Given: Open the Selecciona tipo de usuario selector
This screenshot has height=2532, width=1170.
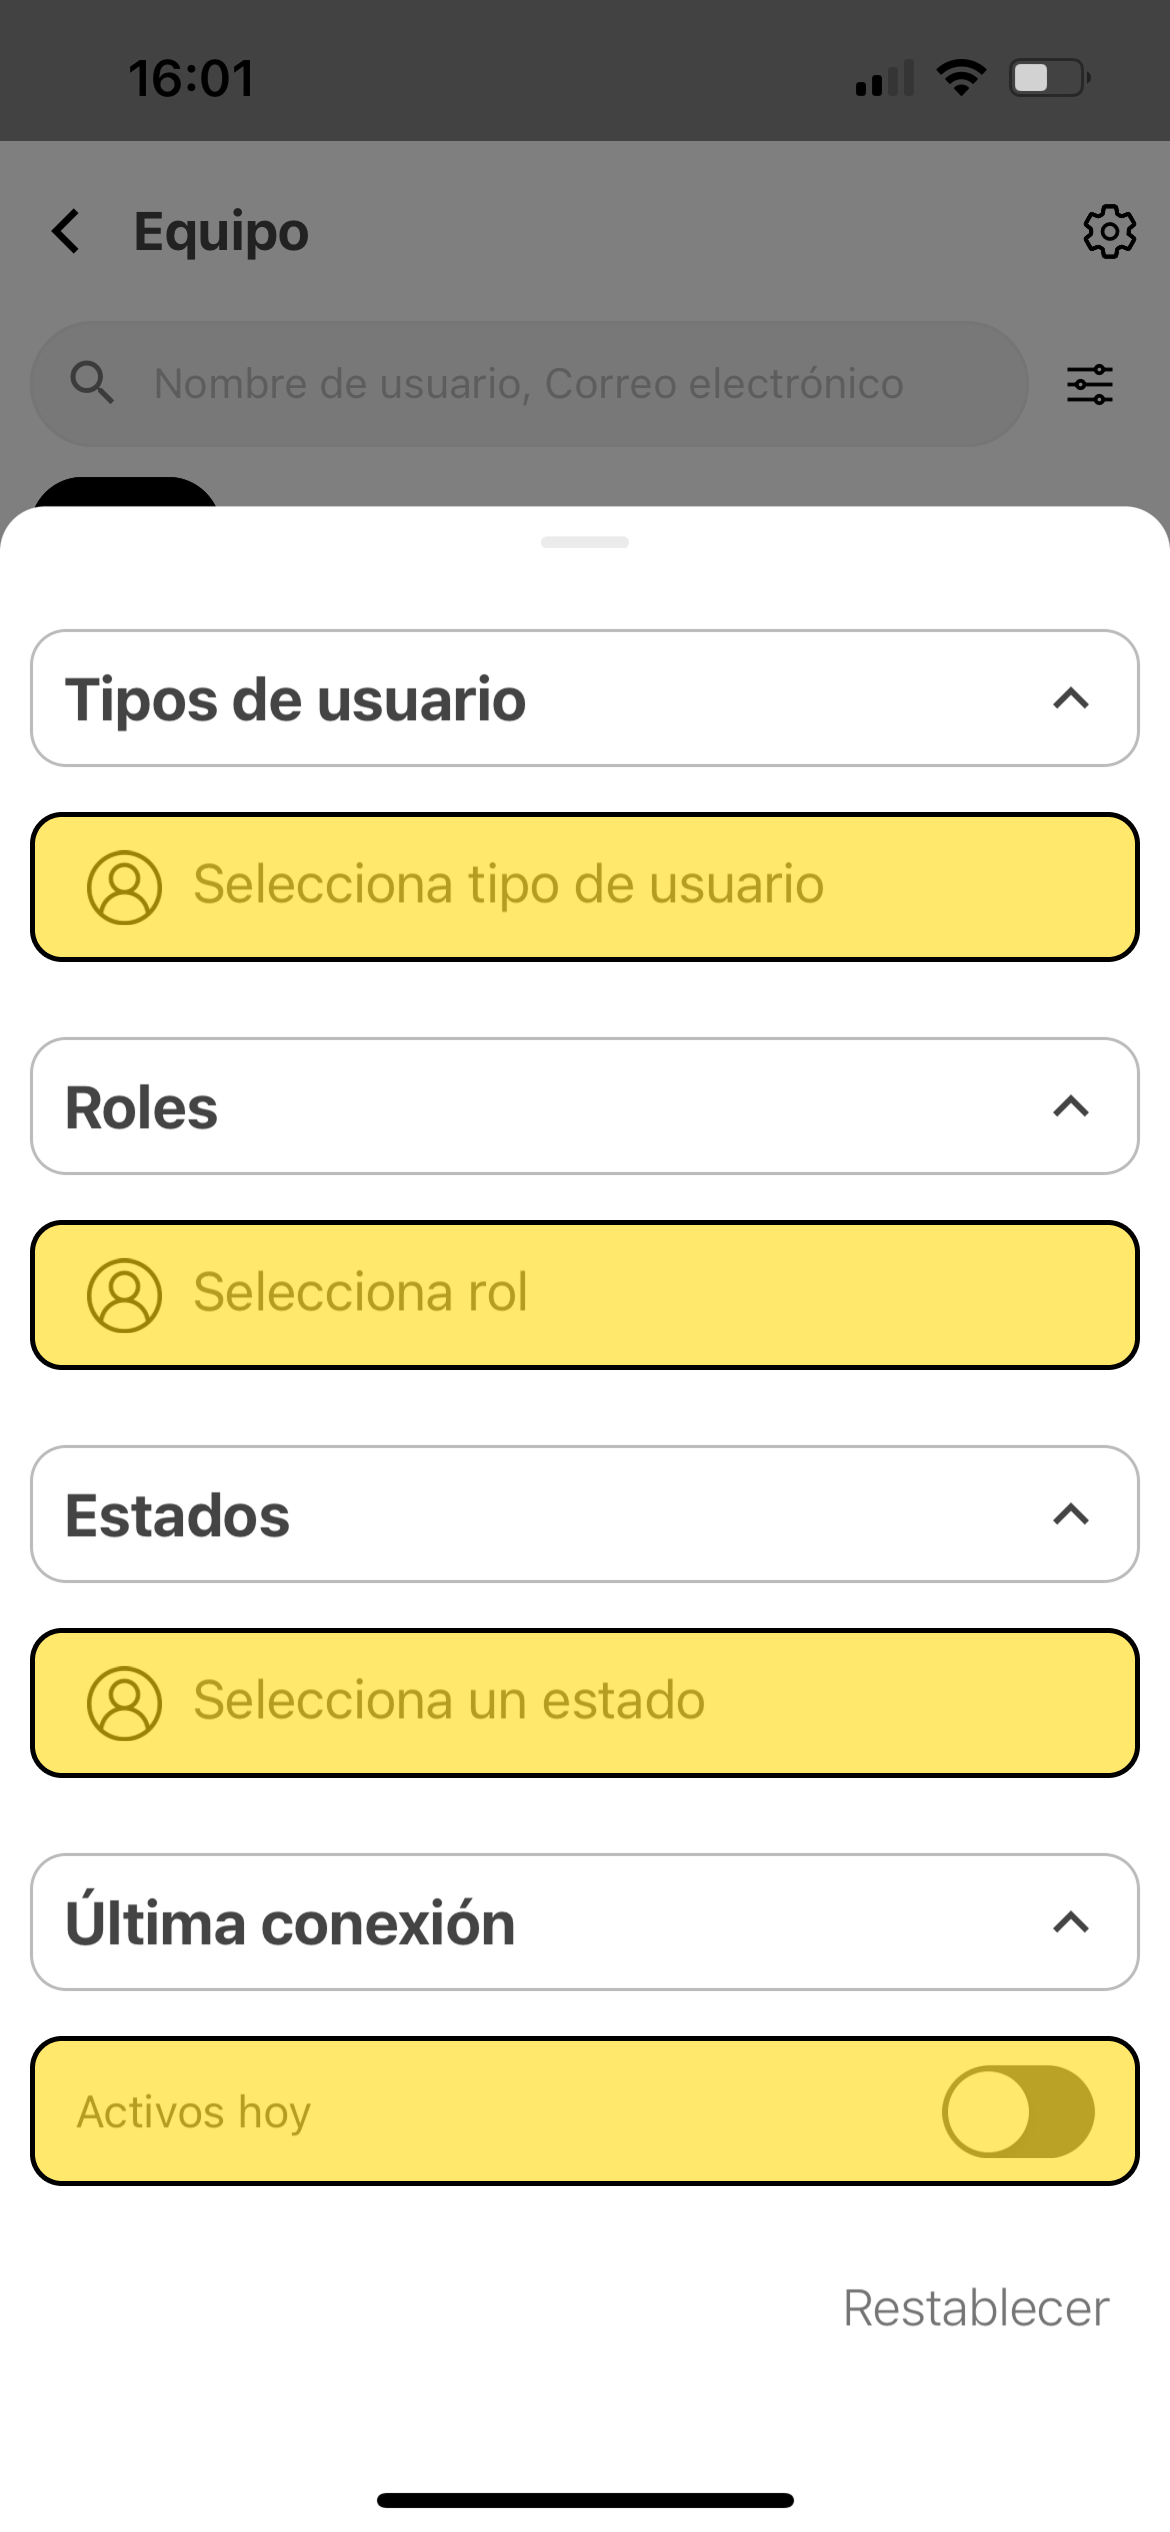Looking at the screenshot, I should 584,887.
